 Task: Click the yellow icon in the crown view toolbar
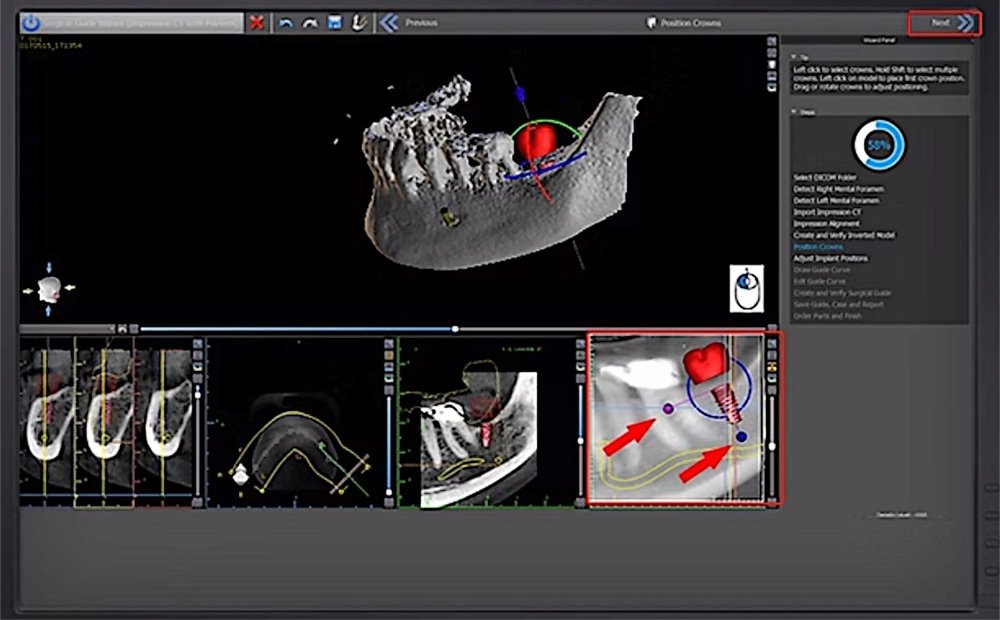click(x=772, y=367)
